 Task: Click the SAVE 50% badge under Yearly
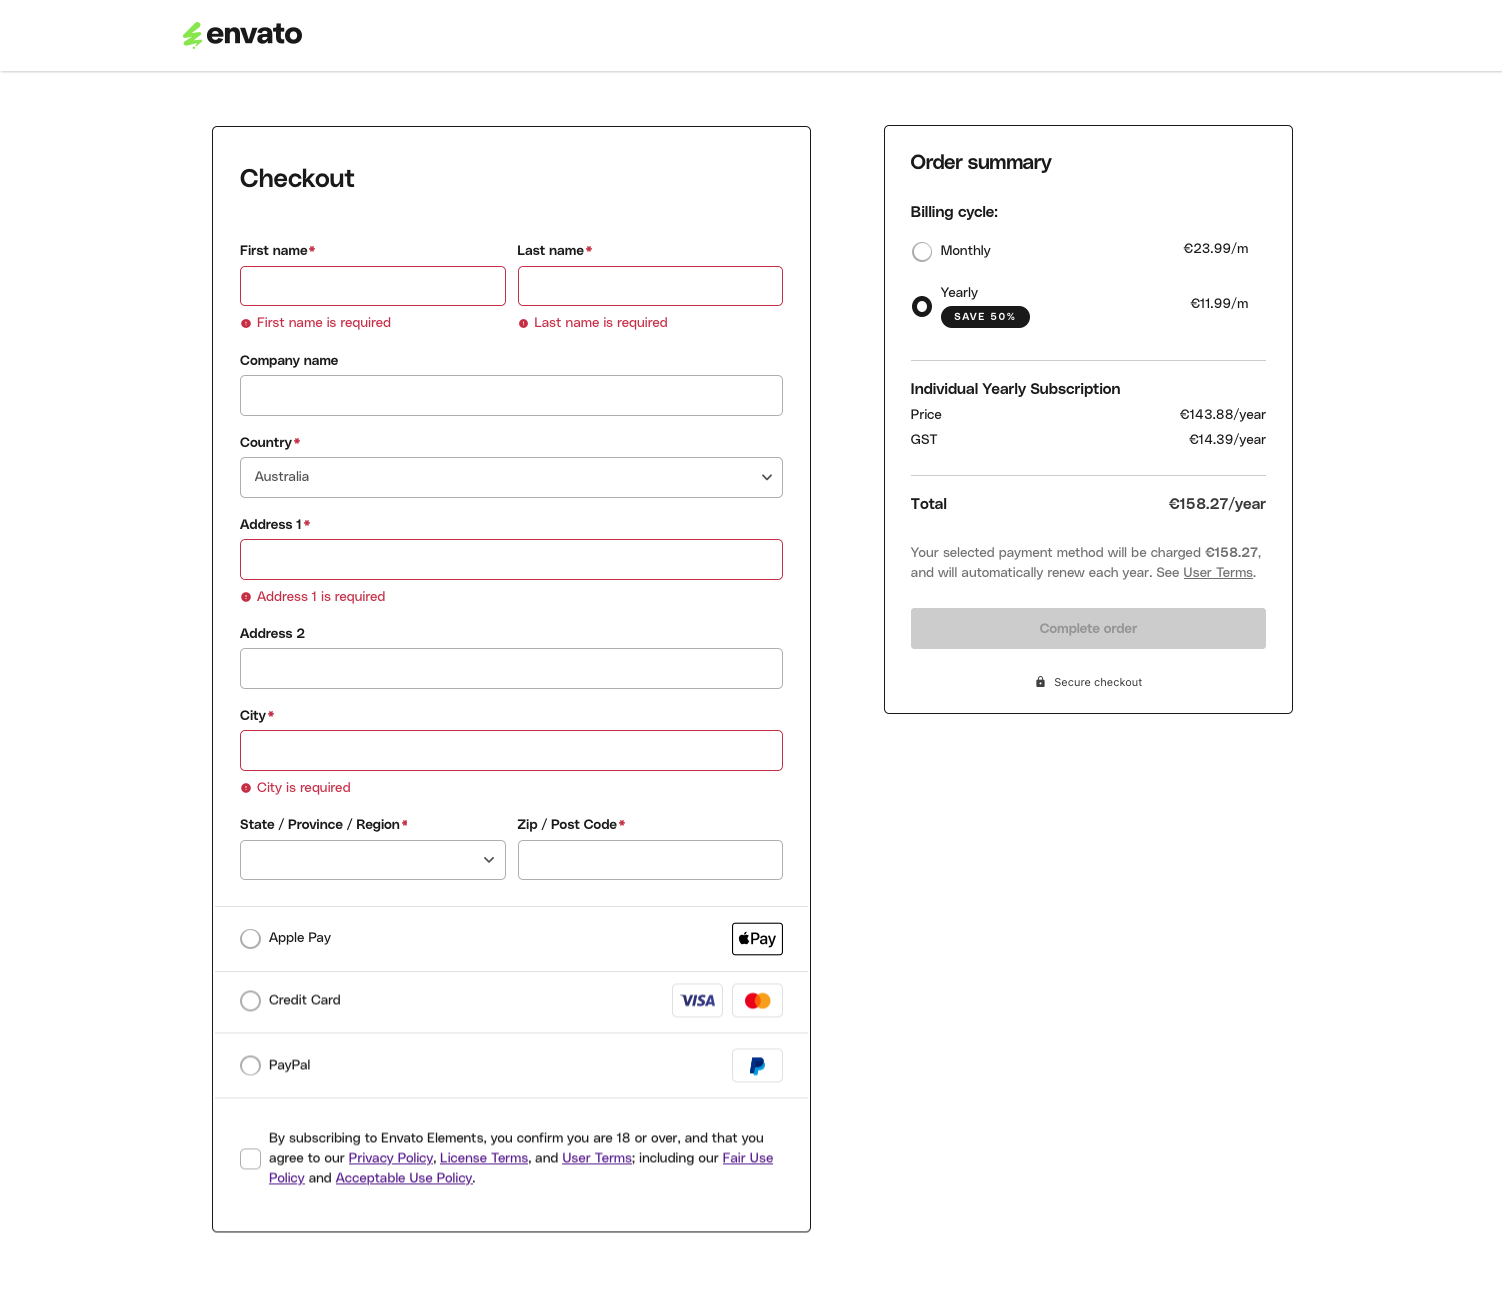coord(985,316)
